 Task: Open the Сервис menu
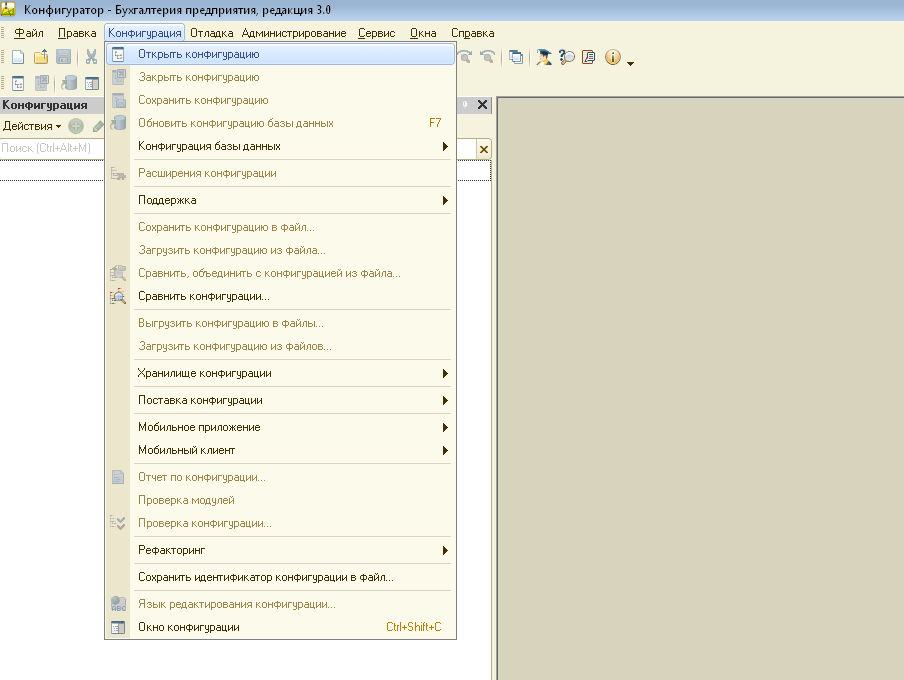tap(376, 33)
